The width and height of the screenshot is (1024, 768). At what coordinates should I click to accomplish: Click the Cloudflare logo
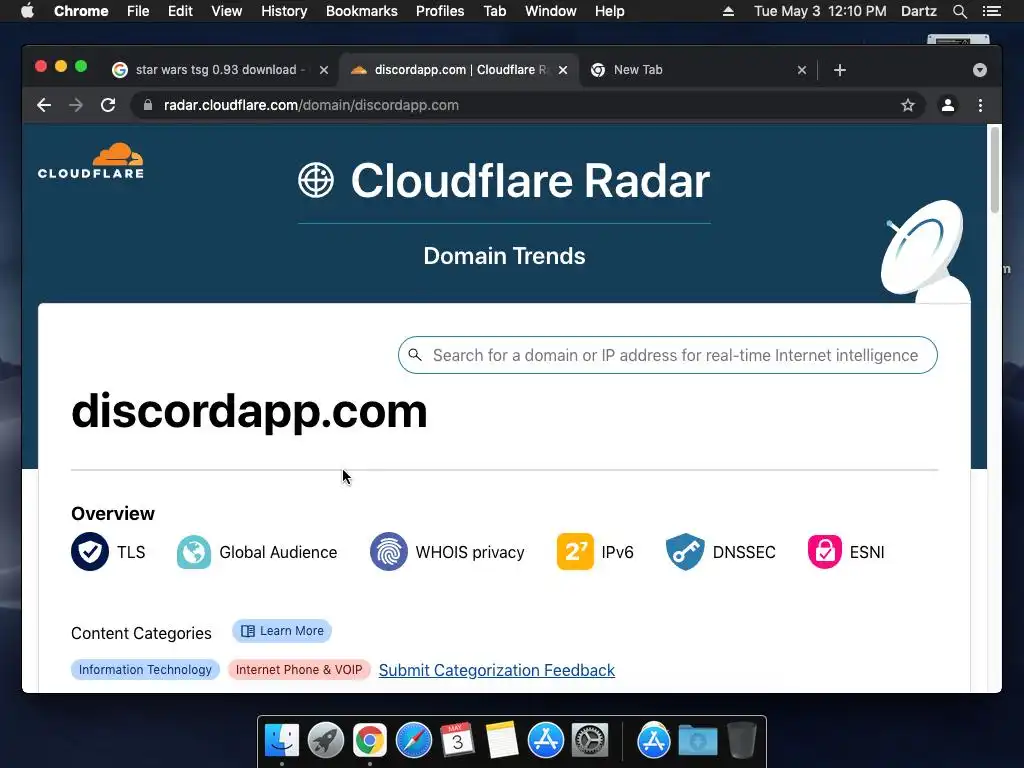point(91,161)
